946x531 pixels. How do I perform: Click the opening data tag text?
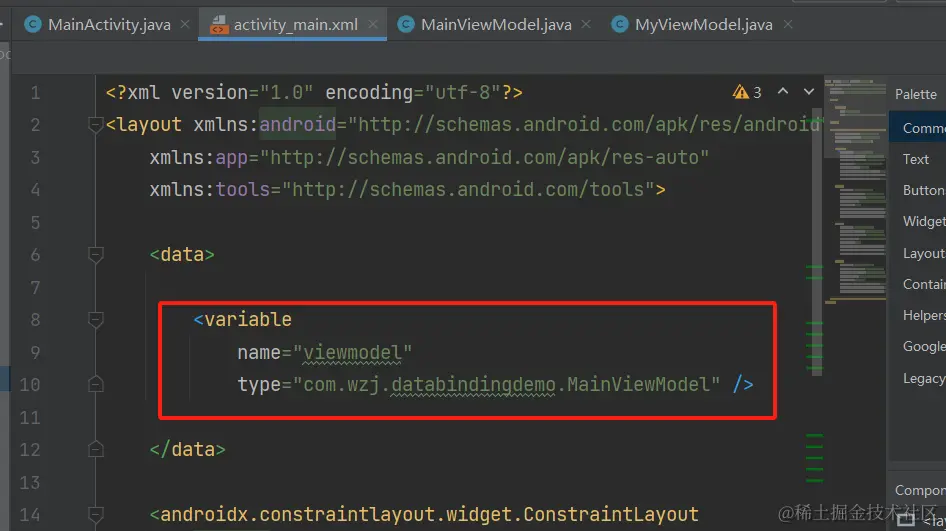click(182, 255)
